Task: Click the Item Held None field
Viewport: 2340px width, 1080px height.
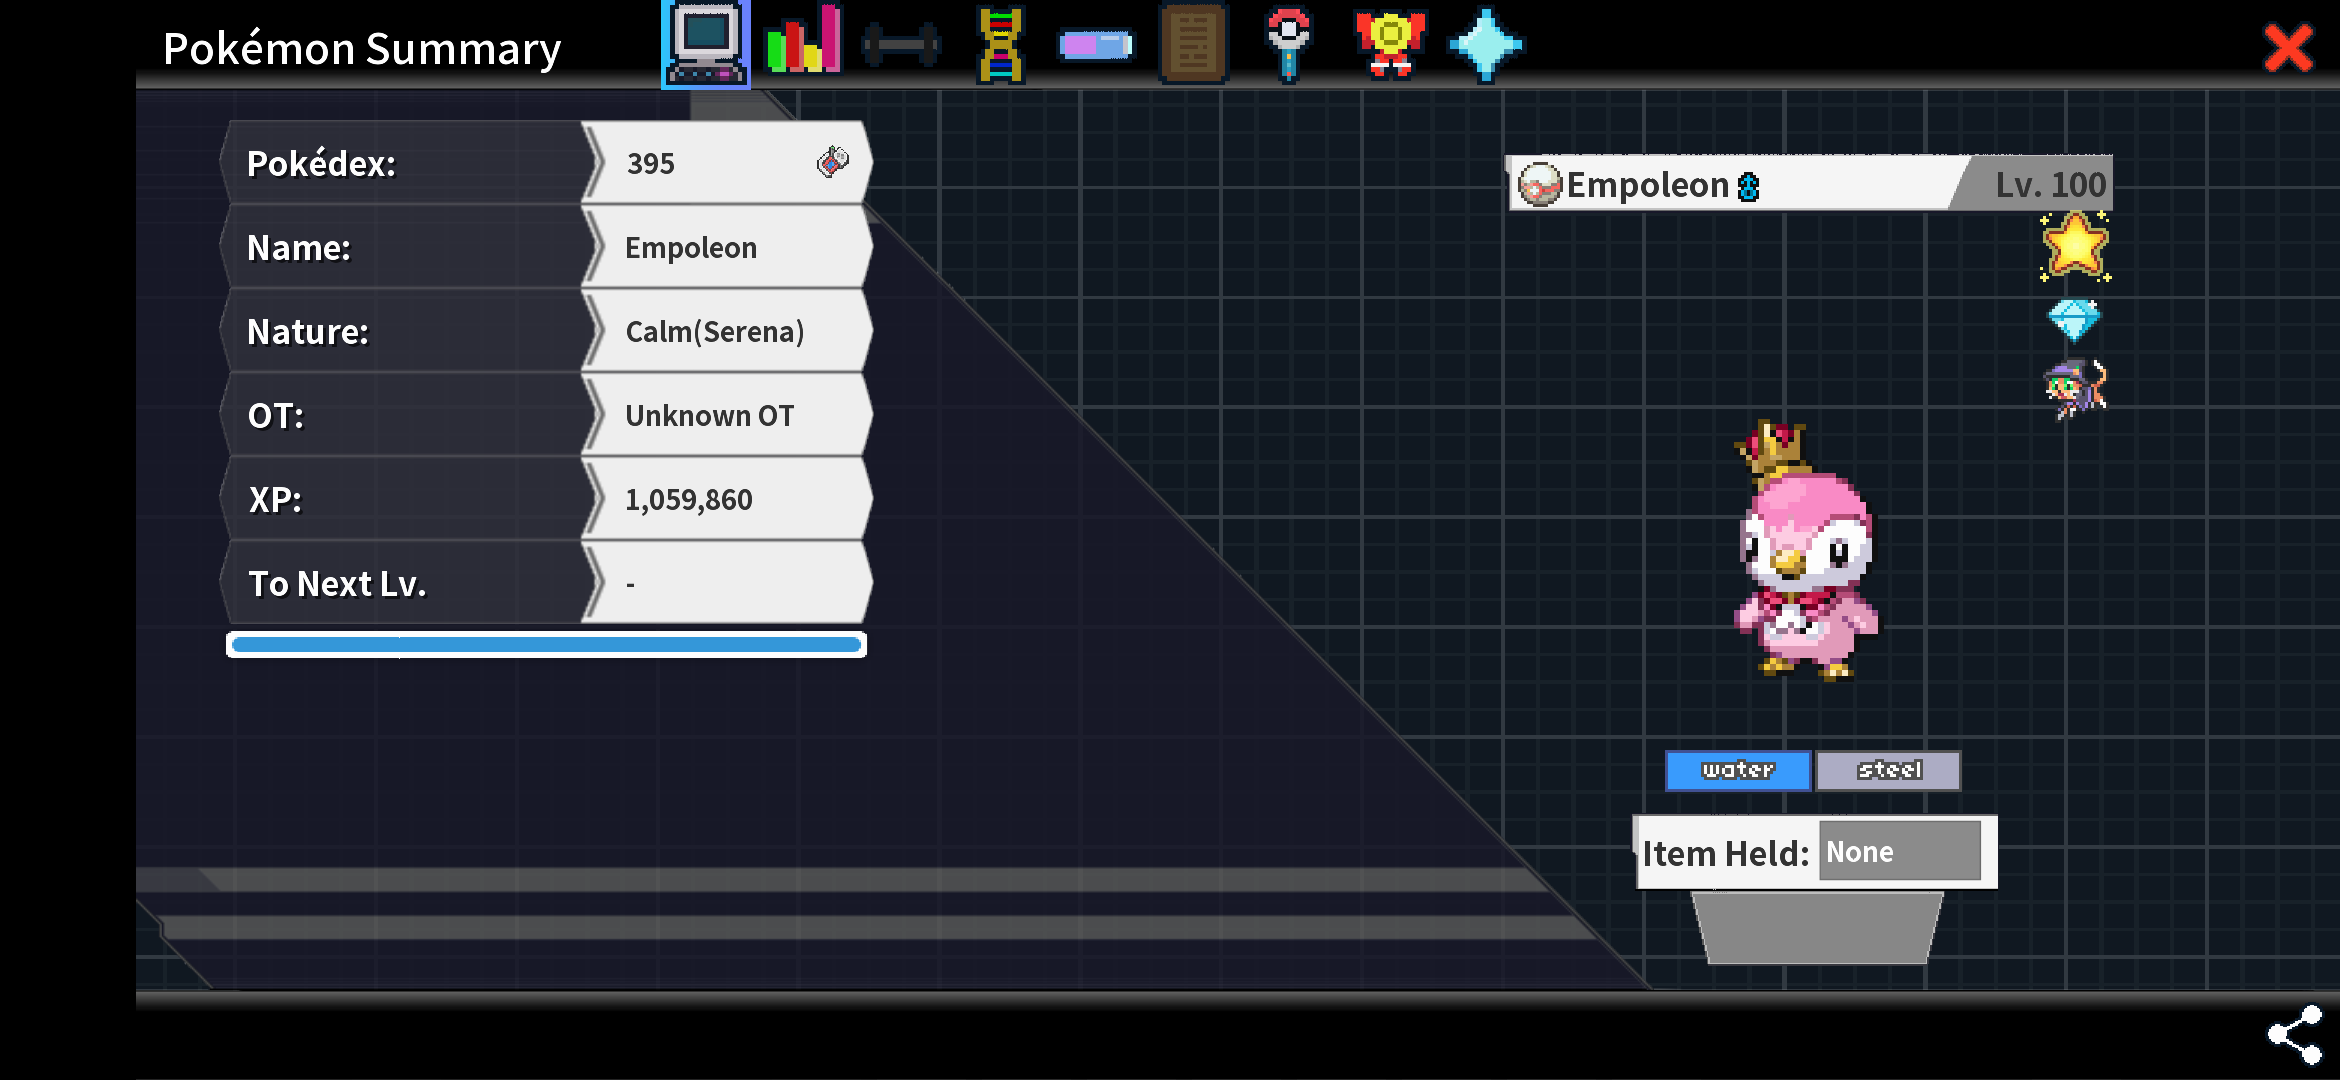Action: (1899, 851)
